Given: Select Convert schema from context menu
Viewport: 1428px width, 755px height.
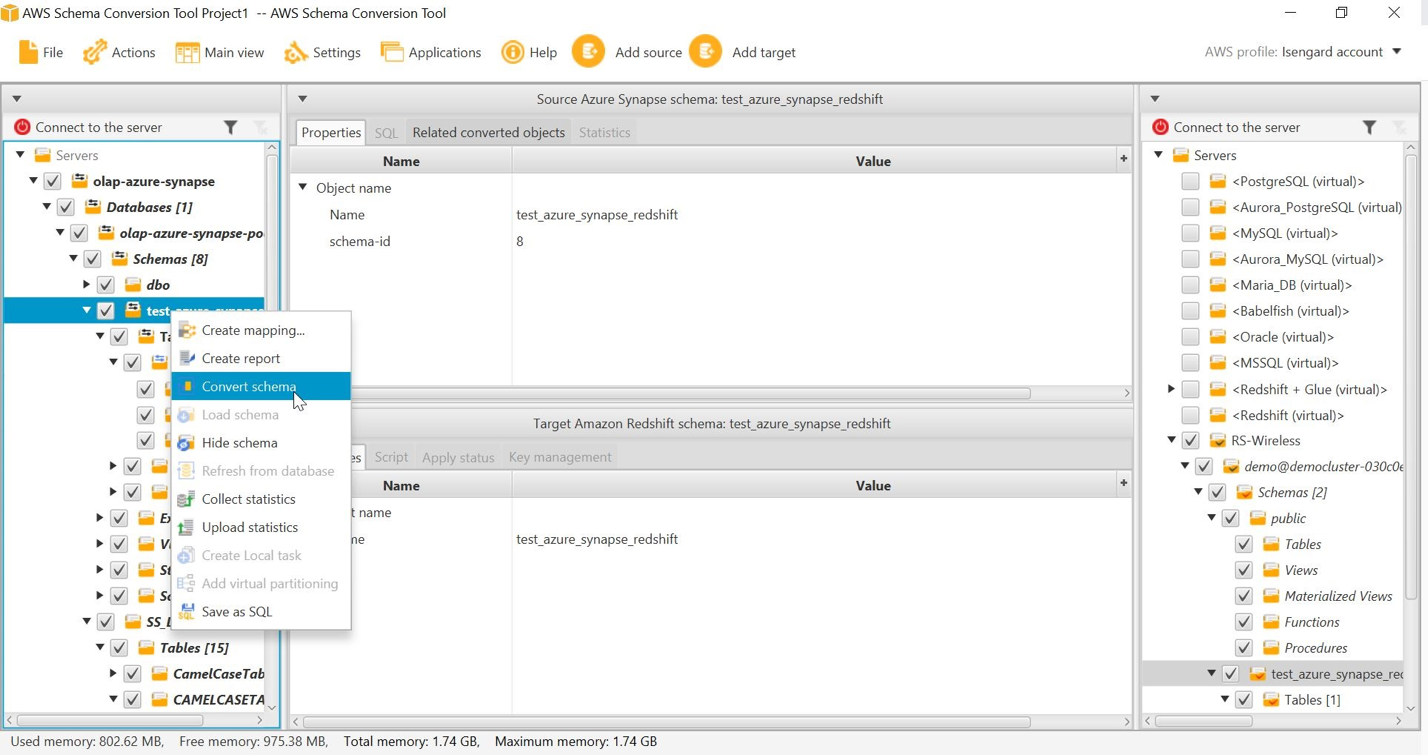Looking at the screenshot, I should coord(261,386).
